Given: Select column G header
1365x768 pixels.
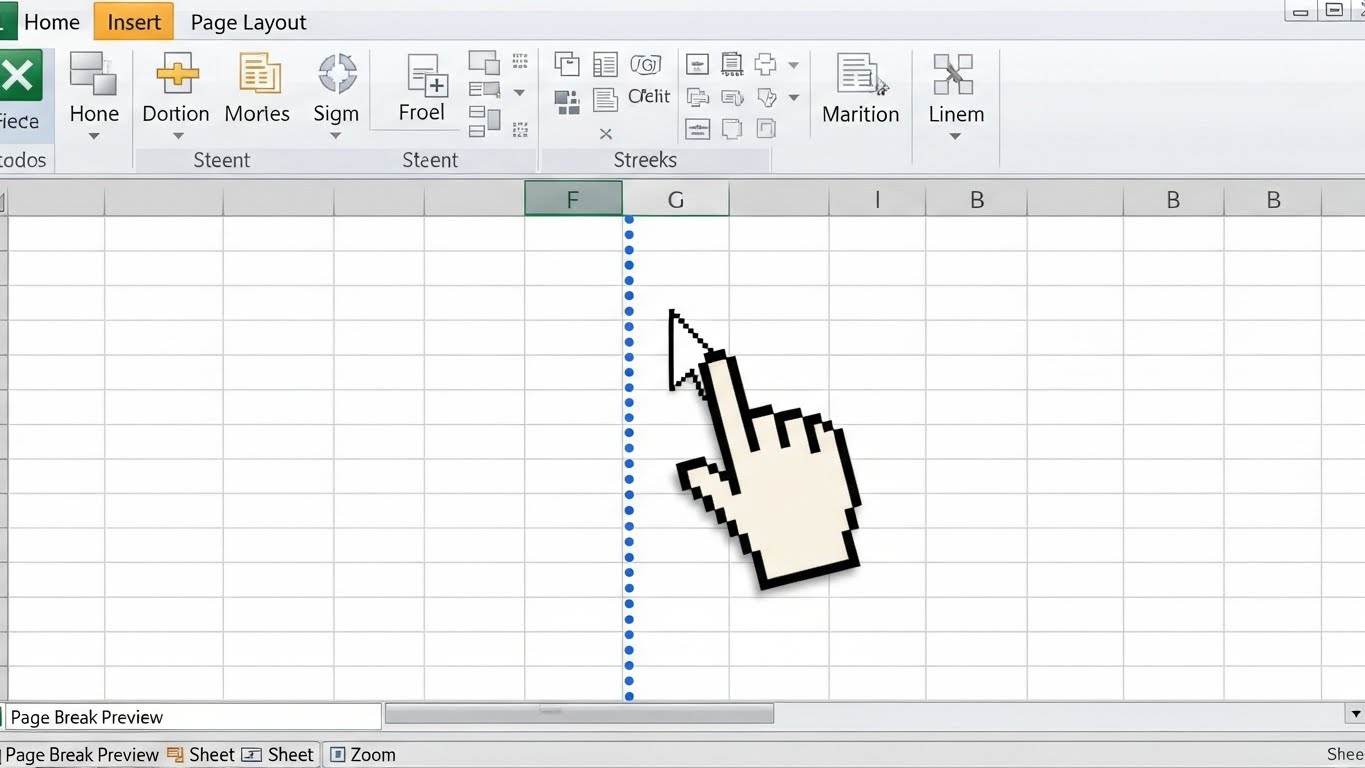Looking at the screenshot, I should tap(676, 199).
